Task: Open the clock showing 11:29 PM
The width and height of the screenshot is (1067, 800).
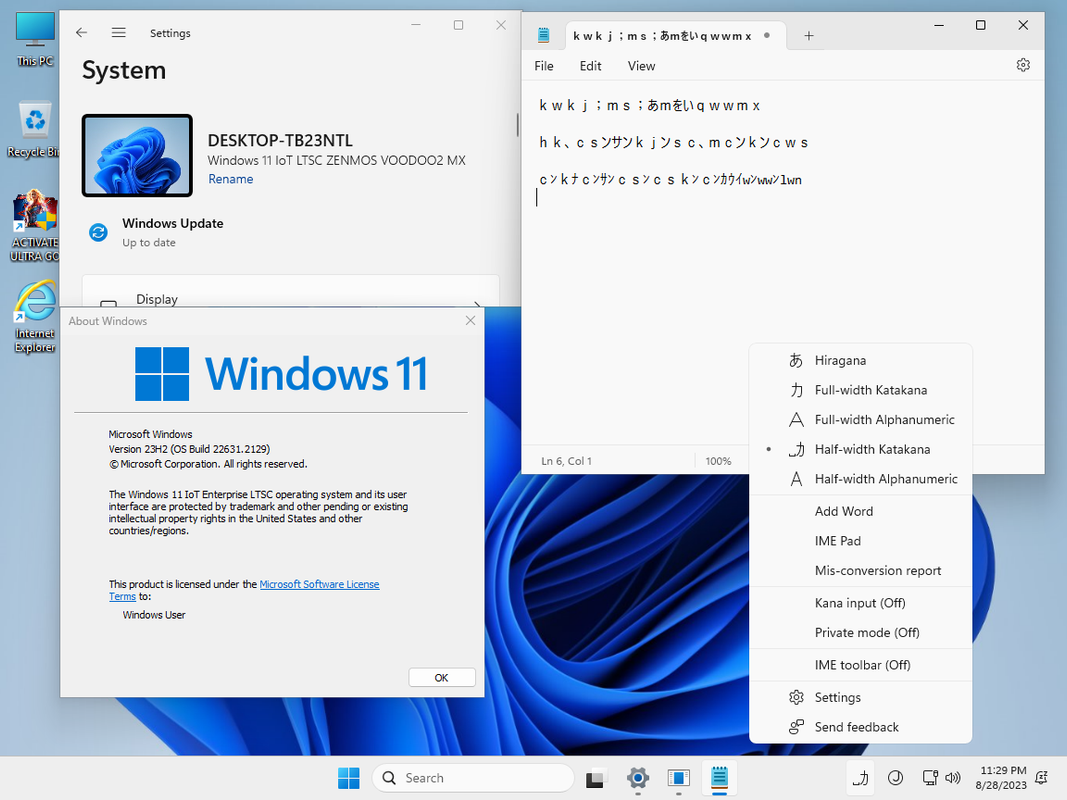Action: (1003, 778)
